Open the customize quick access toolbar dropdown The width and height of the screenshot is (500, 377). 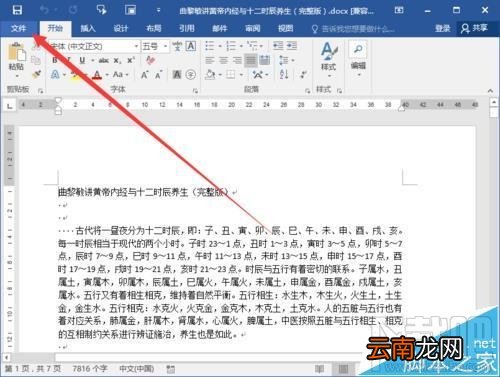pyautogui.click(x=158, y=10)
